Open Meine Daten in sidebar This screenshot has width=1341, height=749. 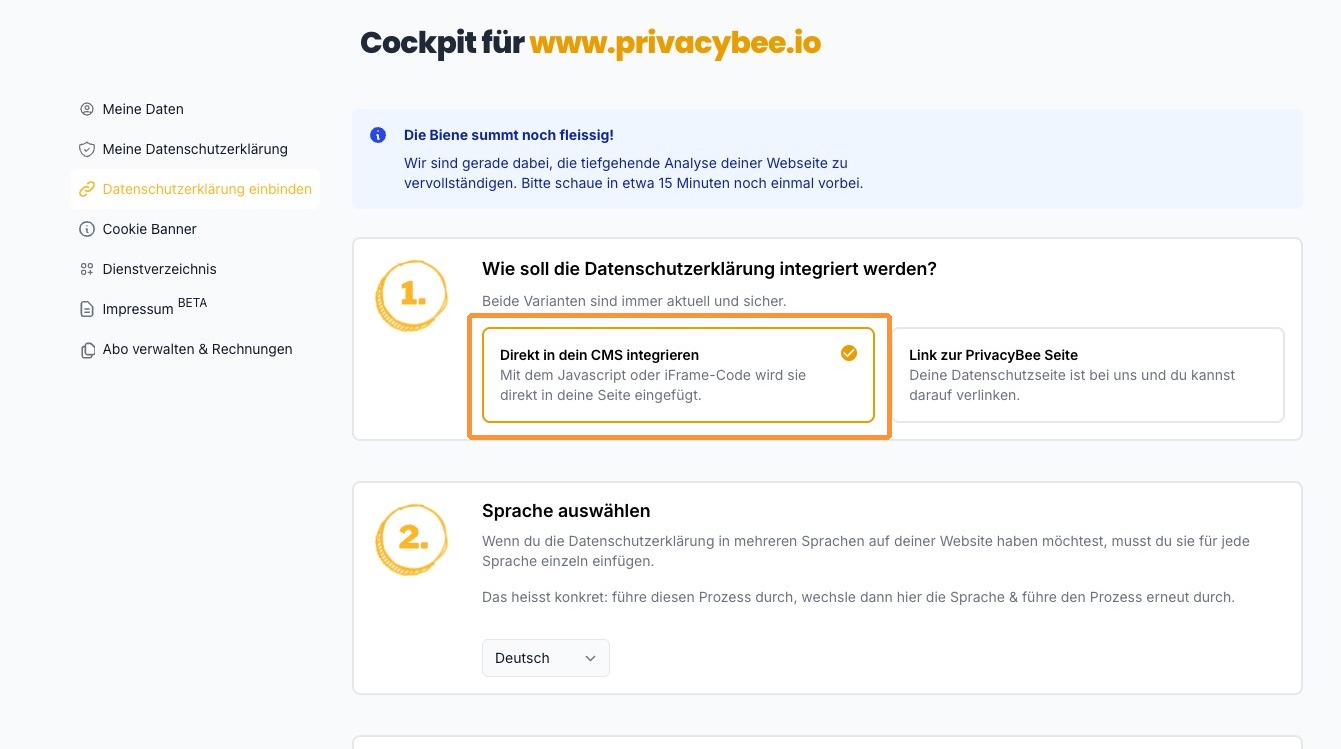pos(143,109)
